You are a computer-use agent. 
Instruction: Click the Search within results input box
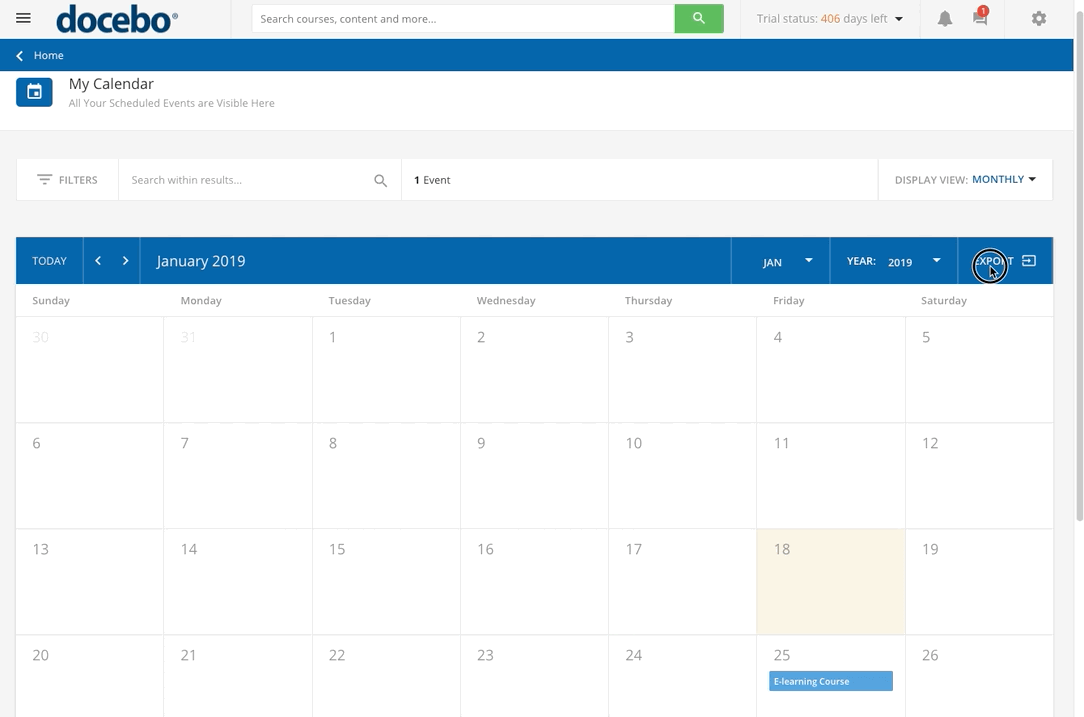240,180
